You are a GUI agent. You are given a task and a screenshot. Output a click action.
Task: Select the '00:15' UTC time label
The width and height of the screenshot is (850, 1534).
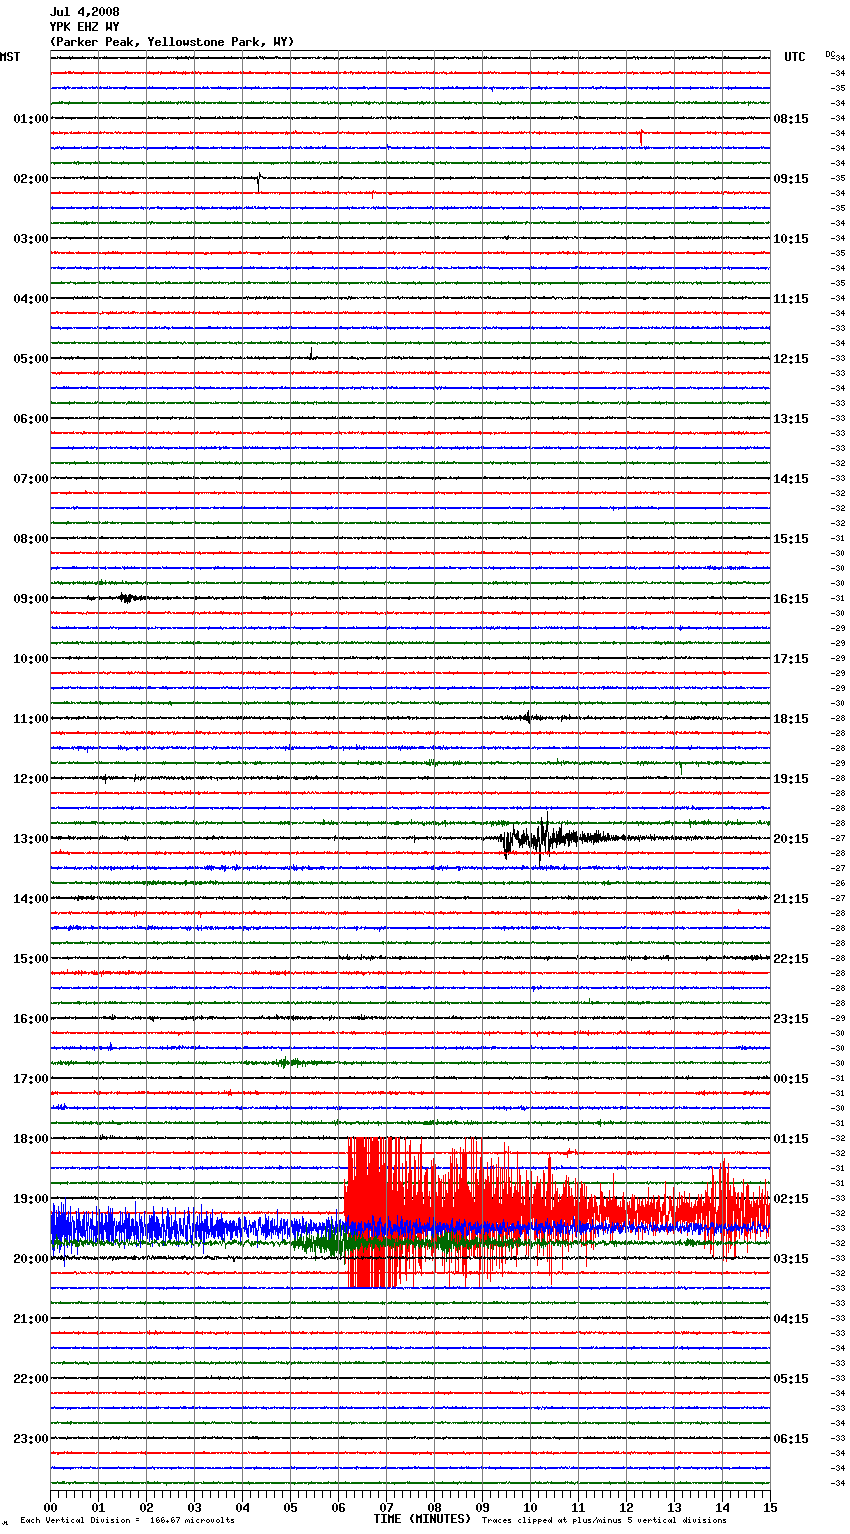click(791, 1079)
